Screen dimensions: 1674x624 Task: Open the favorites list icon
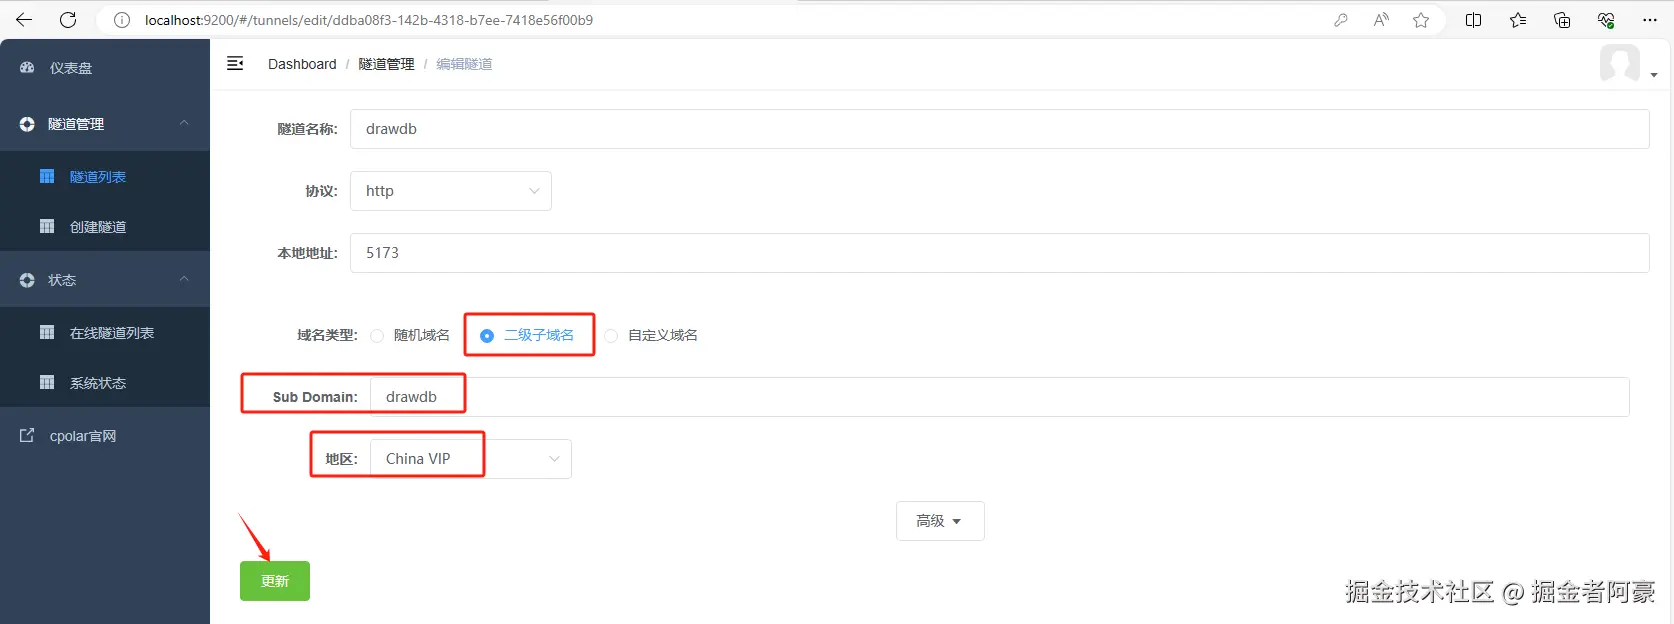pyautogui.click(x=1518, y=20)
